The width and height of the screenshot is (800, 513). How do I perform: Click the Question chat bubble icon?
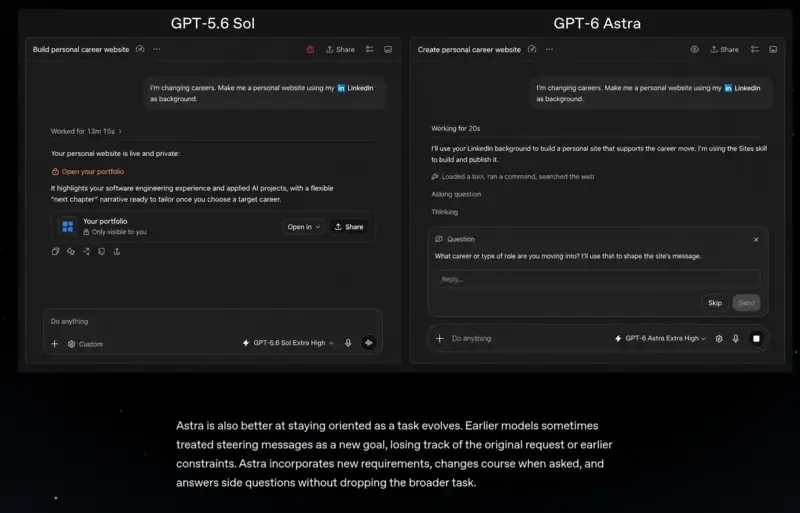pyautogui.click(x=439, y=239)
